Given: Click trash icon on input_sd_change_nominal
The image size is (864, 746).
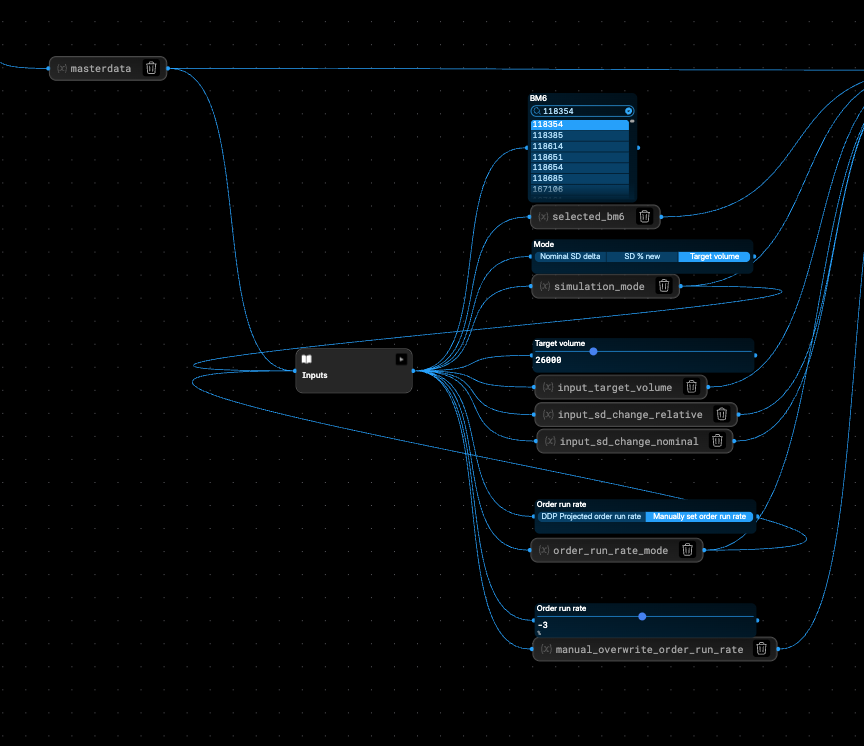Looking at the screenshot, I should pyautogui.click(x=717, y=441).
